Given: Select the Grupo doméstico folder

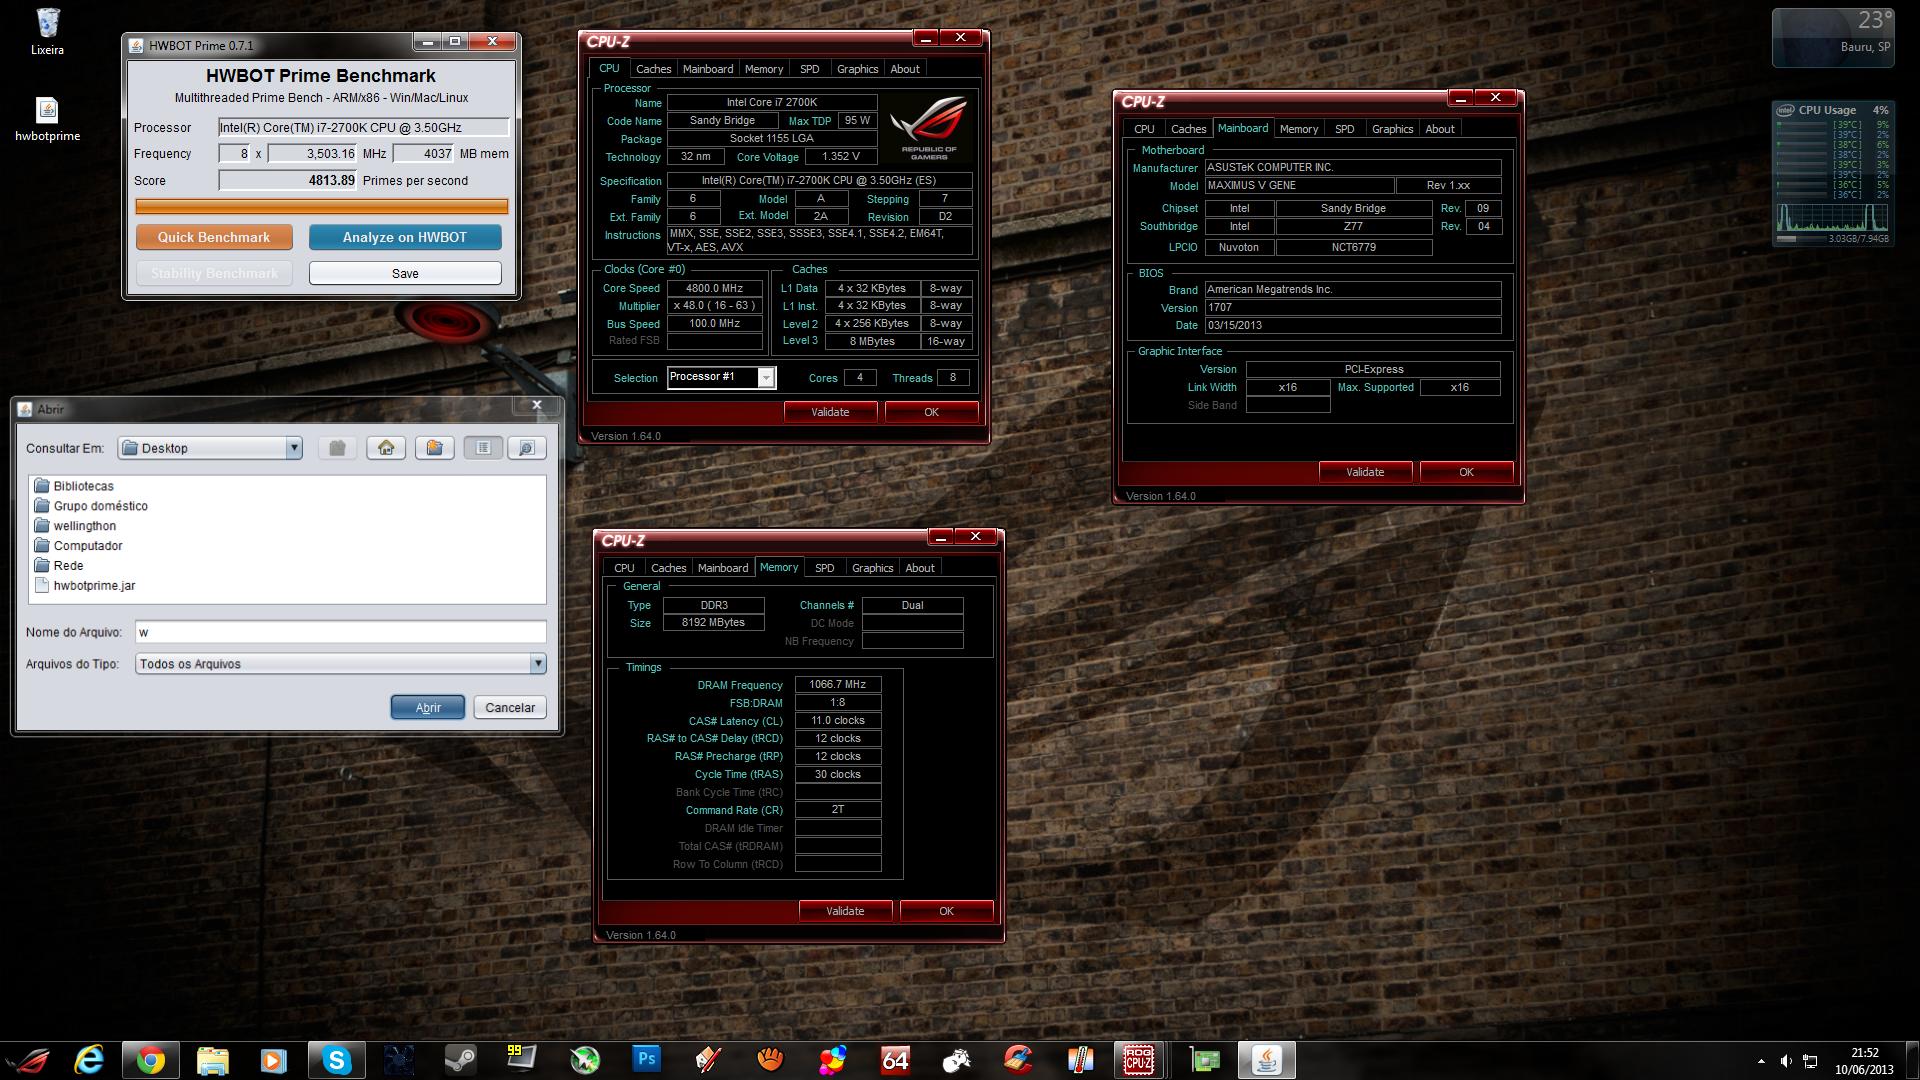Looking at the screenshot, I should pyautogui.click(x=91, y=506).
